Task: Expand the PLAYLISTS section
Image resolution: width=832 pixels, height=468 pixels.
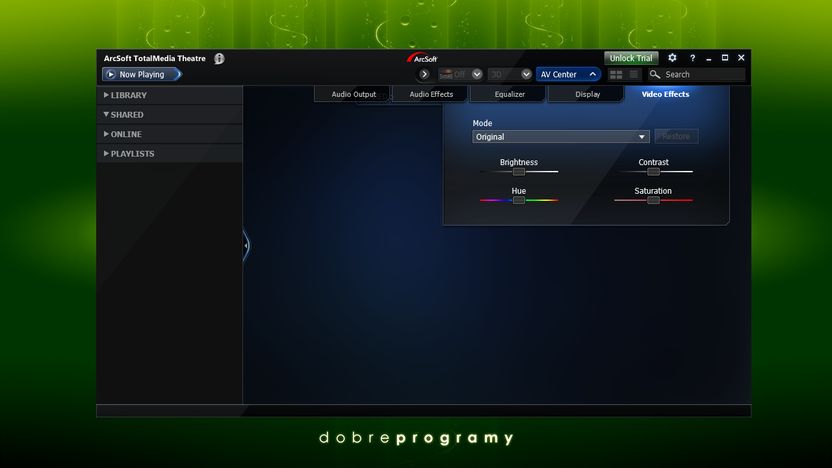Action: 169,153
